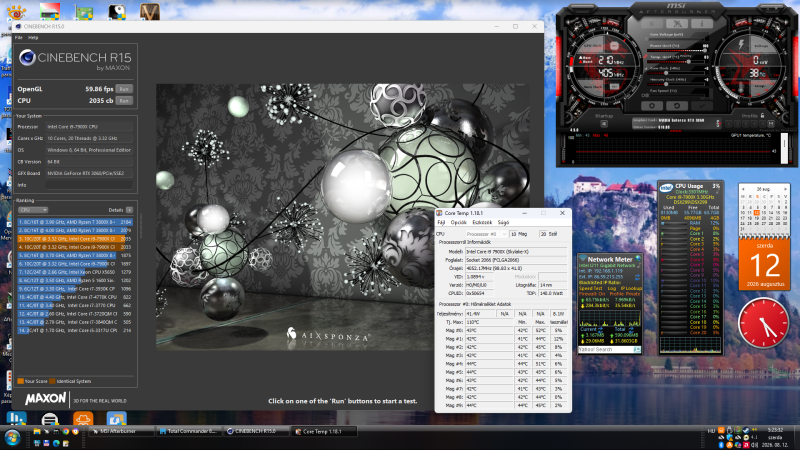
Task: Click the taskbar clock showing 5:23:52
Action: 776,430
